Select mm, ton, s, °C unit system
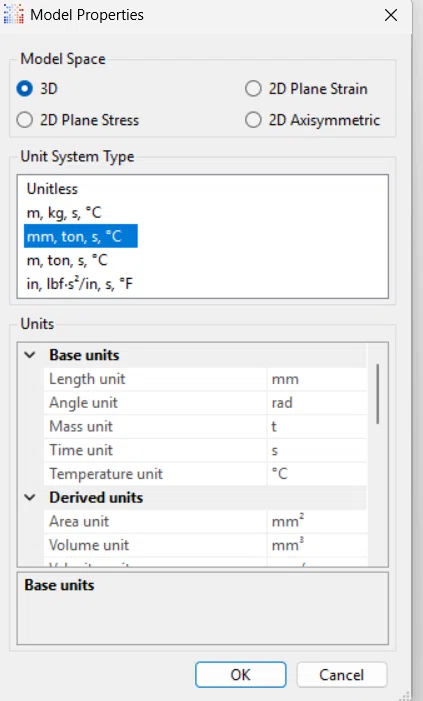 (80, 236)
